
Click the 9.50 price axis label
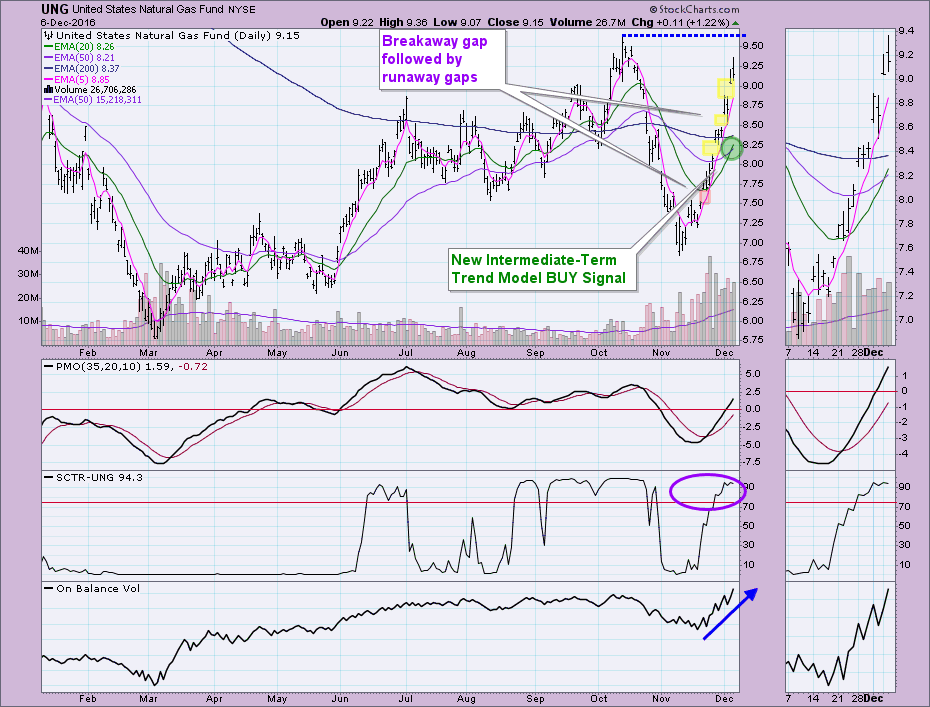pos(752,46)
